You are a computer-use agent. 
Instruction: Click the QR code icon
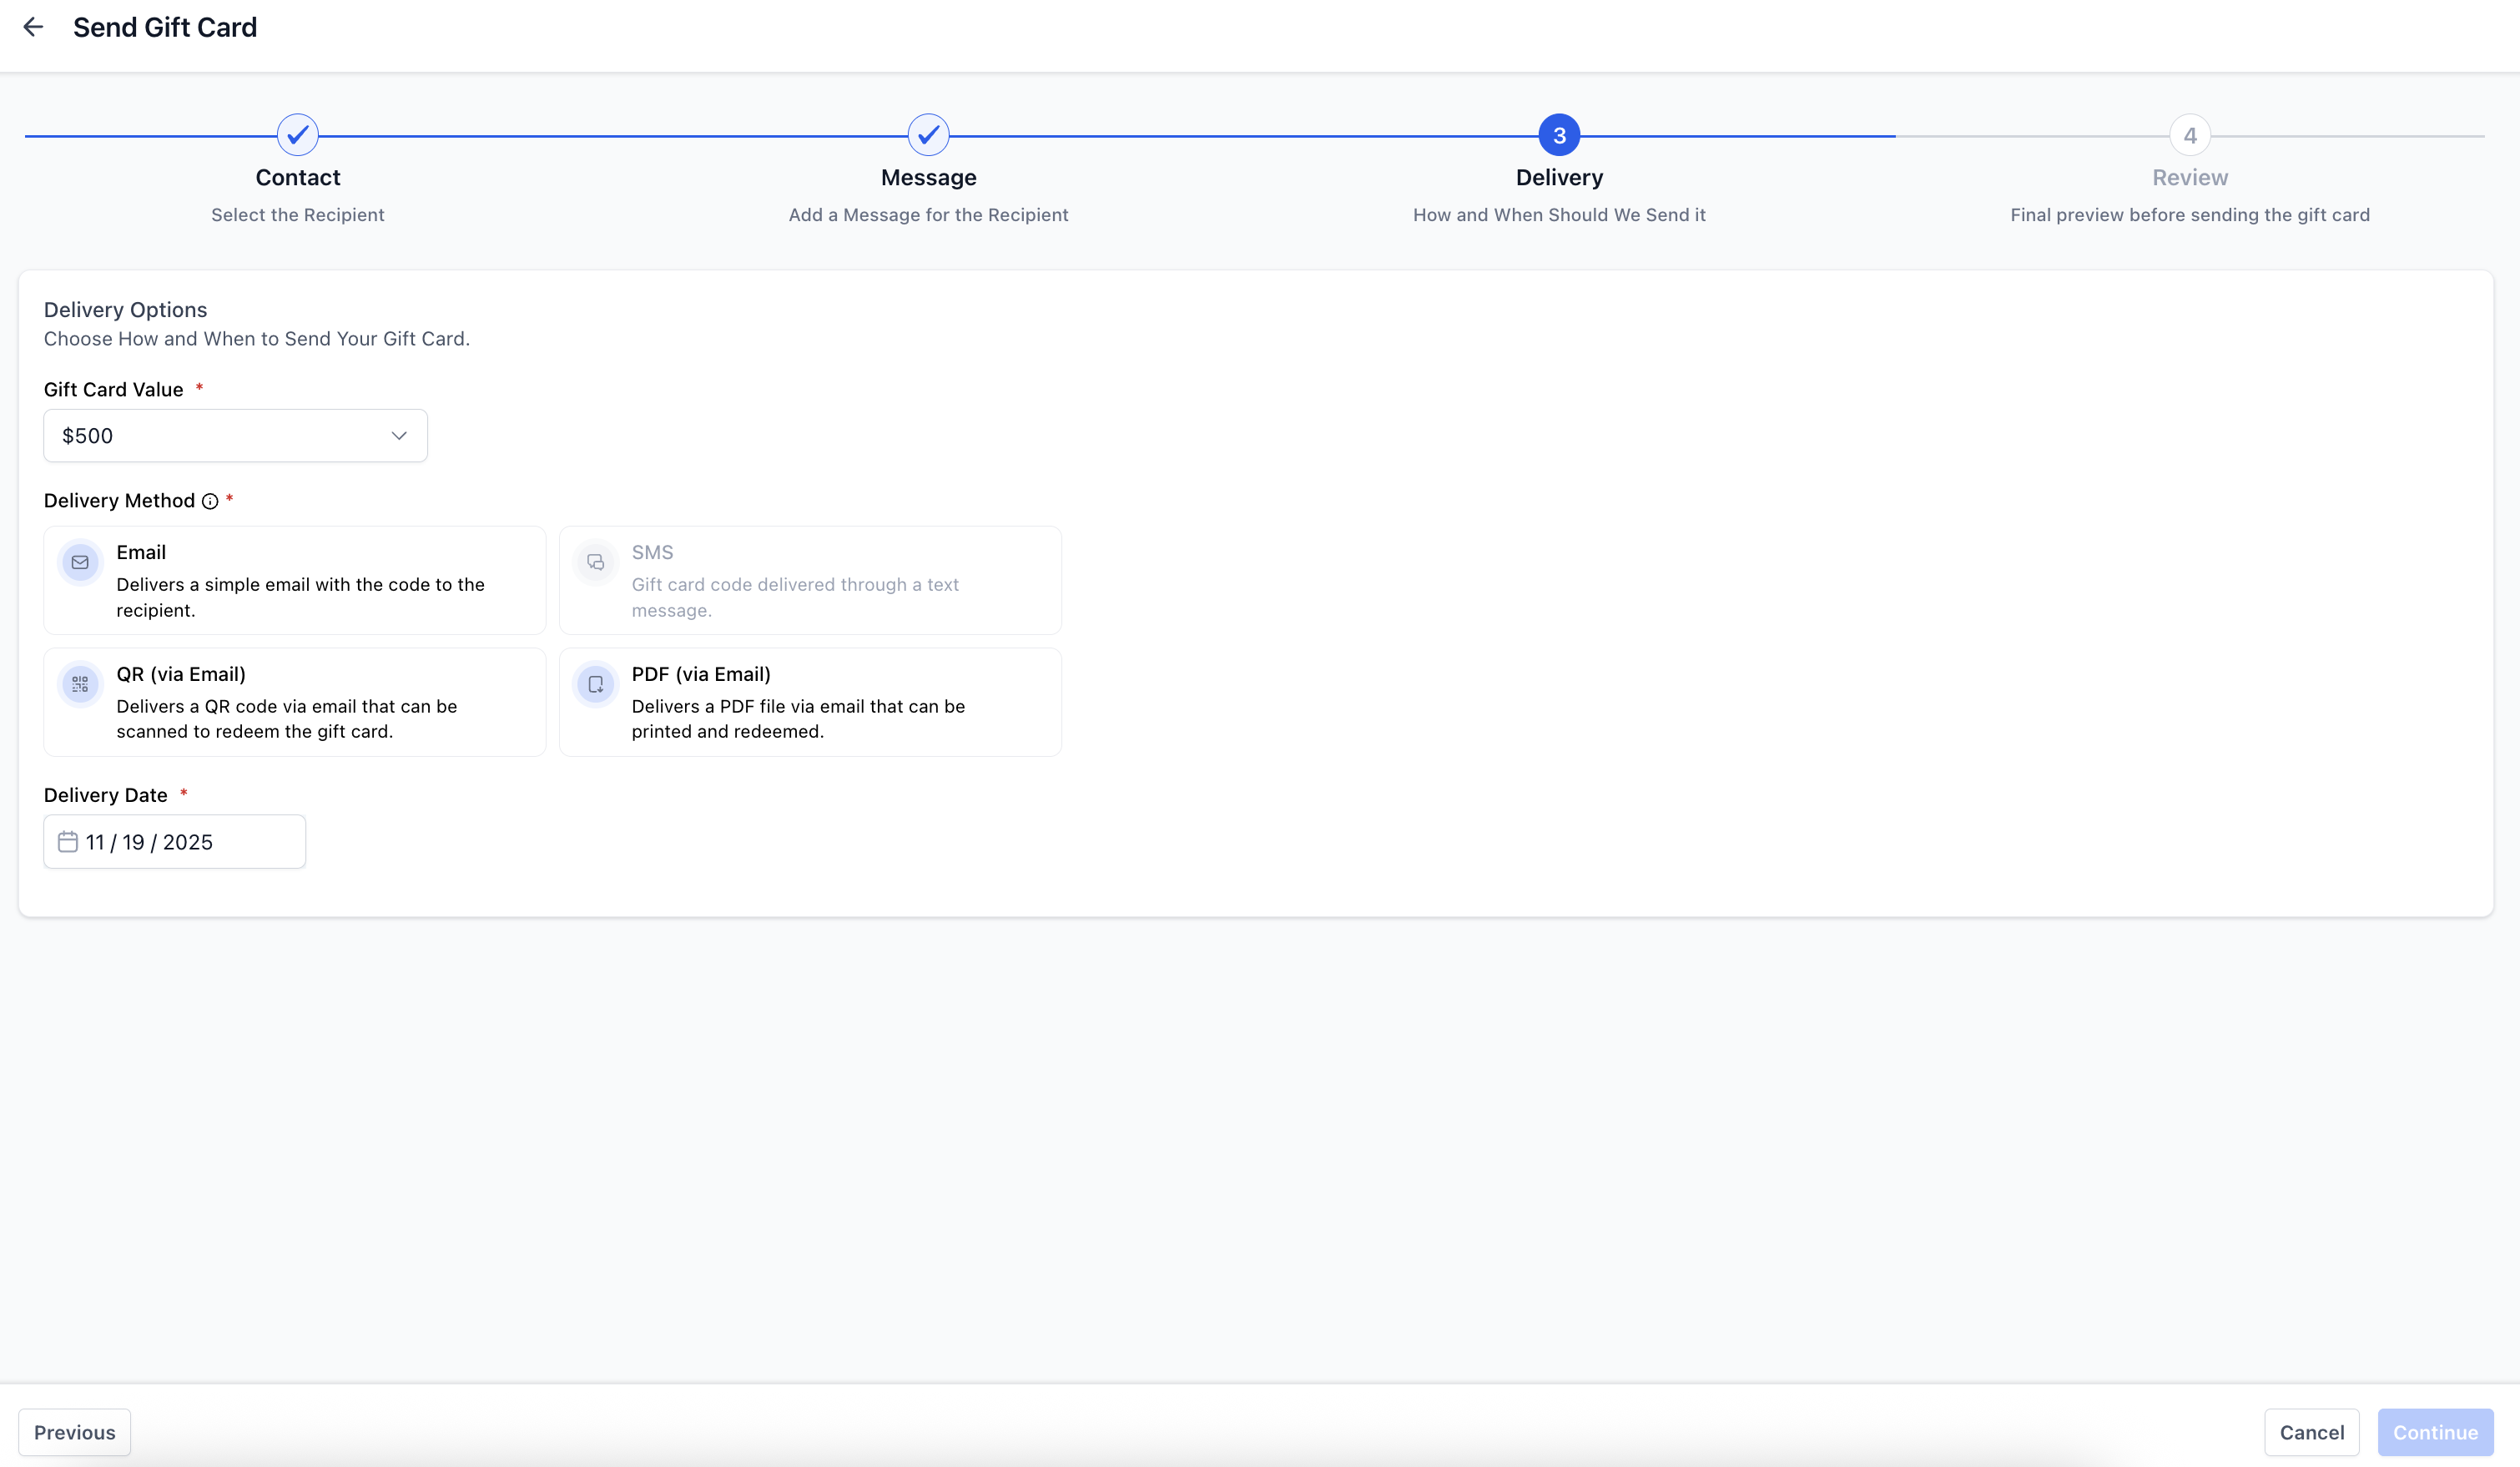click(80, 684)
